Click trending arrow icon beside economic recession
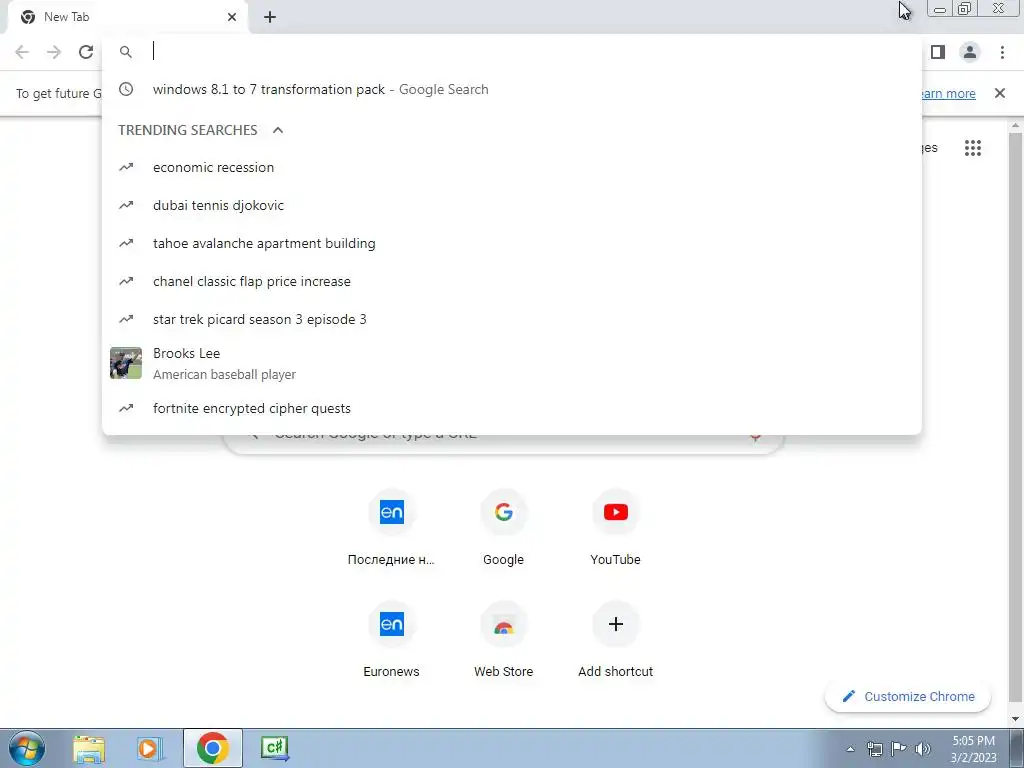 126,167
